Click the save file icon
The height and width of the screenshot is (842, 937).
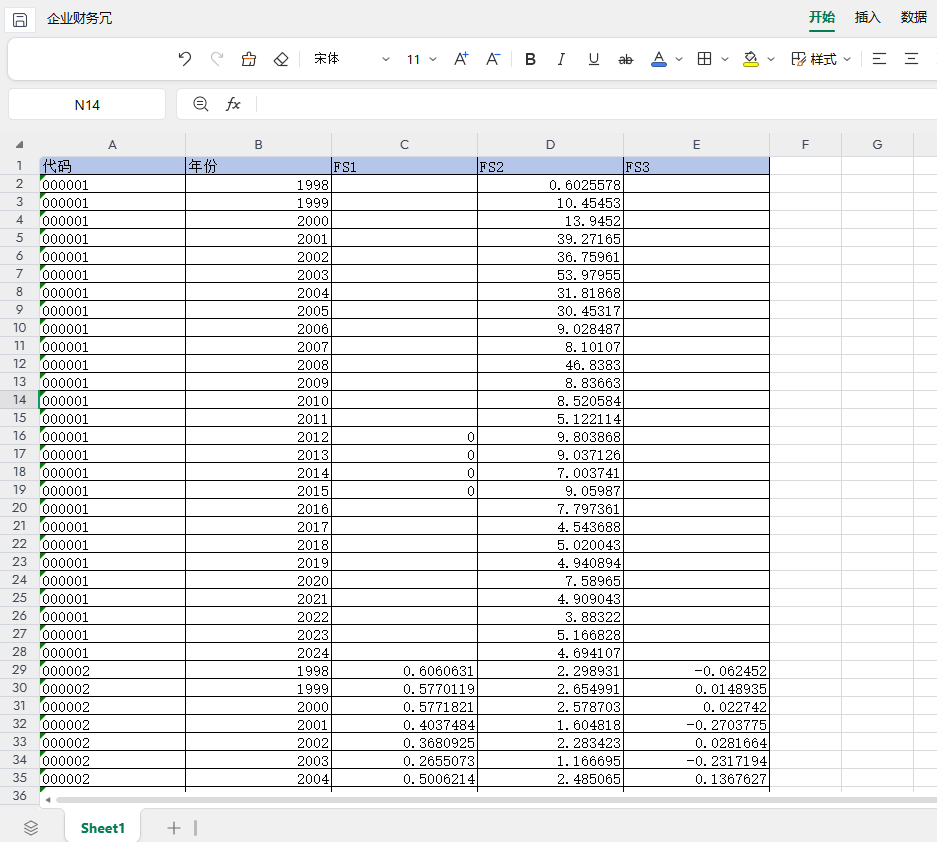tap(20, 19)
